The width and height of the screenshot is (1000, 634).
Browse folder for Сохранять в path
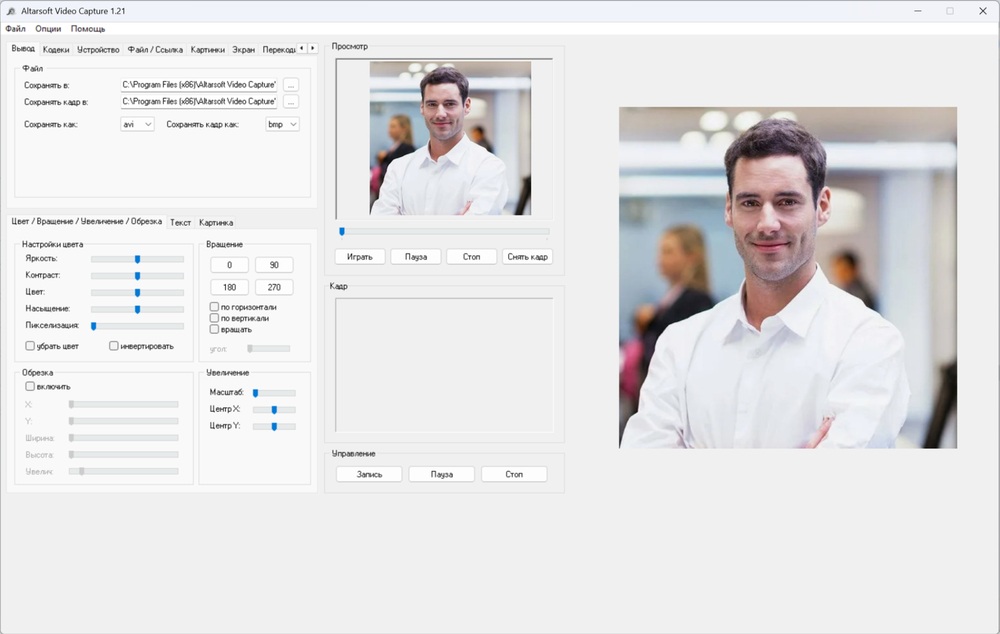291,85
